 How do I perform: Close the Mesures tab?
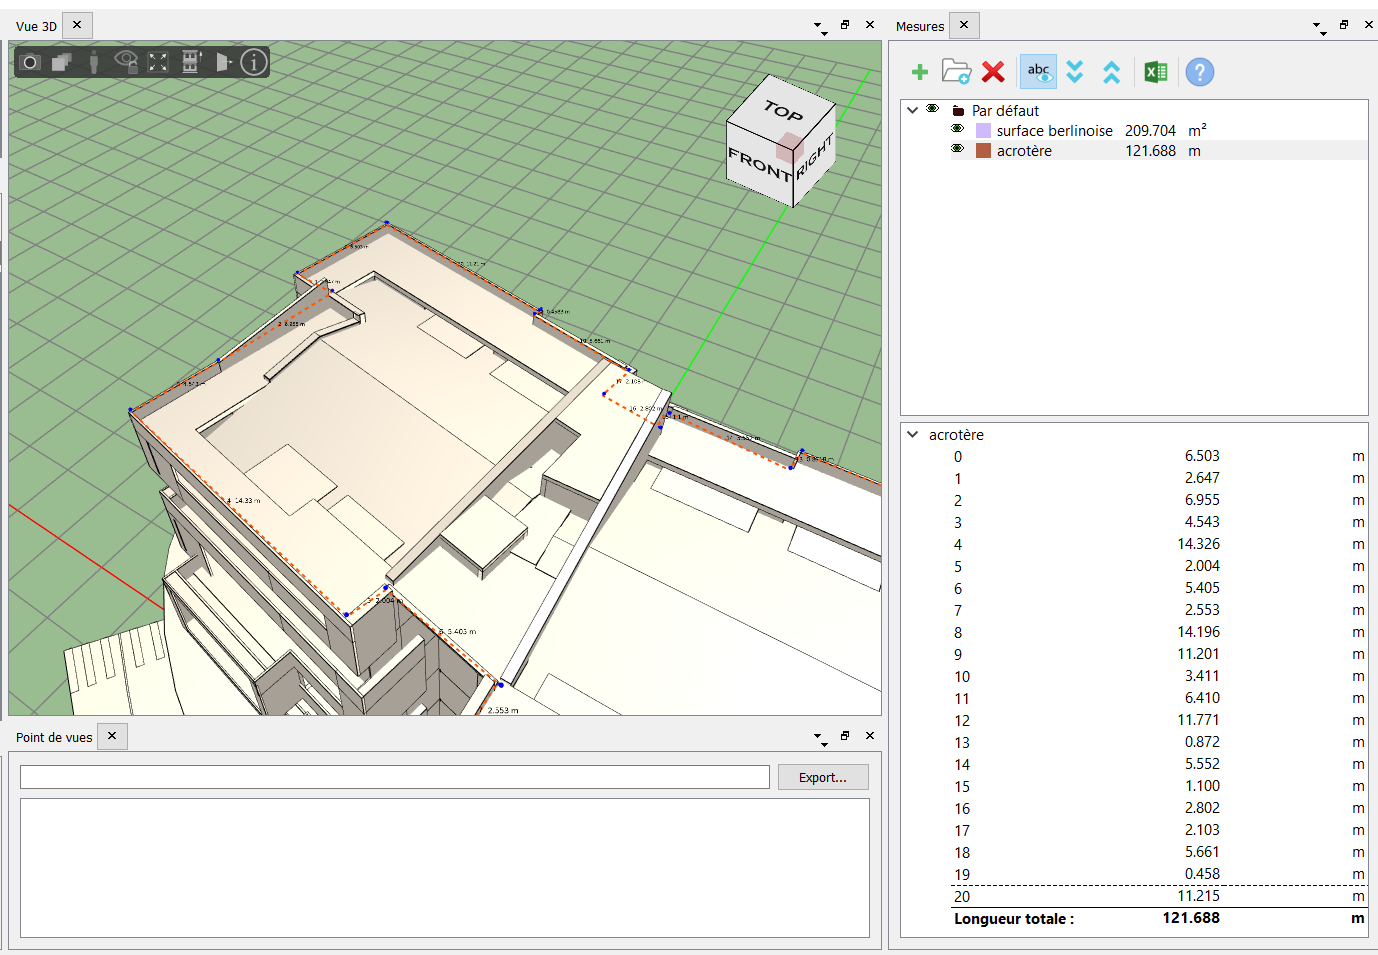click(x=964, y=25)
